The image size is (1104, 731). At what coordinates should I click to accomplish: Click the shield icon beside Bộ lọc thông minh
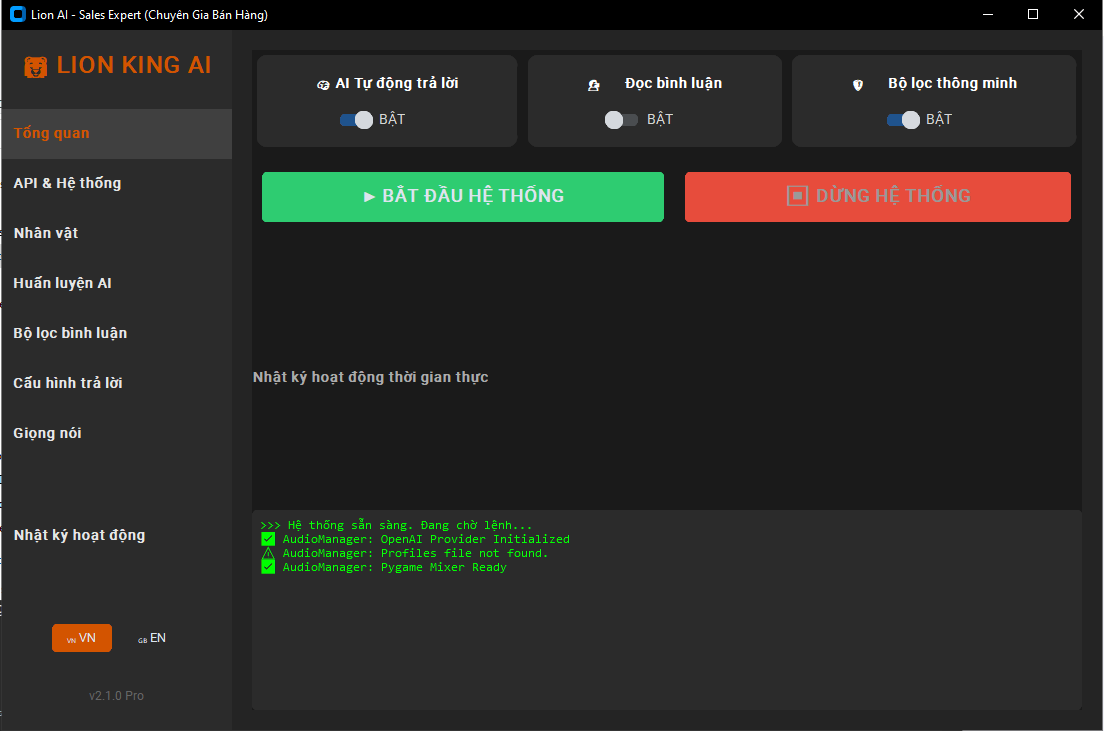coord(857,86)
